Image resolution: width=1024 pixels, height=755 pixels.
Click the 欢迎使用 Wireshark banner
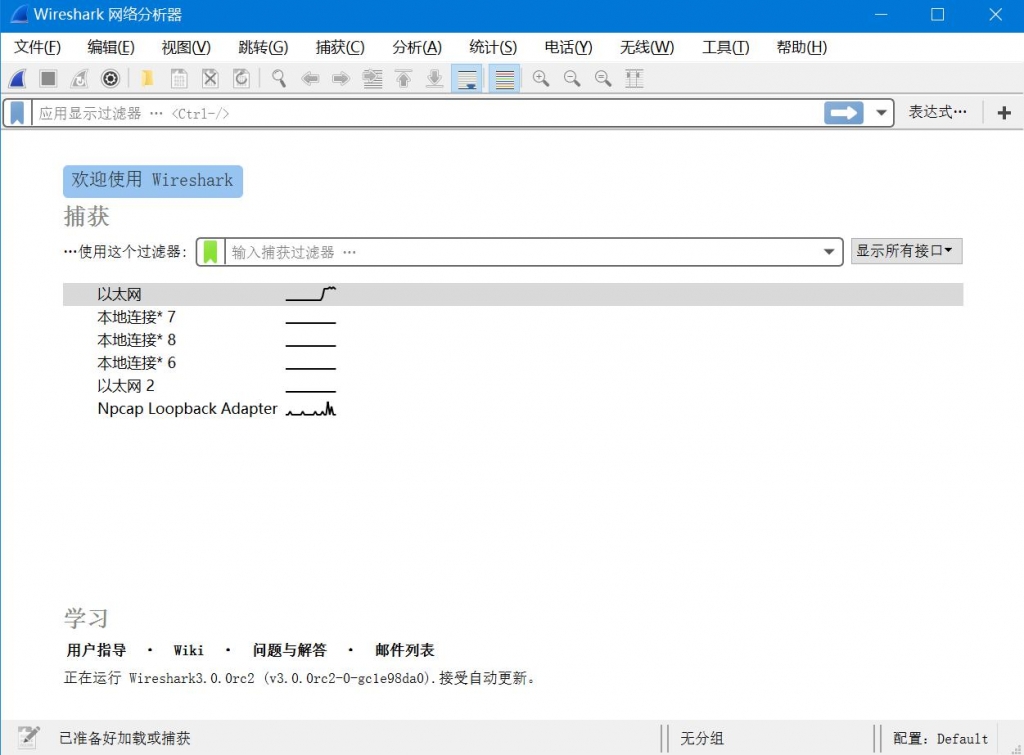point(153,181)
